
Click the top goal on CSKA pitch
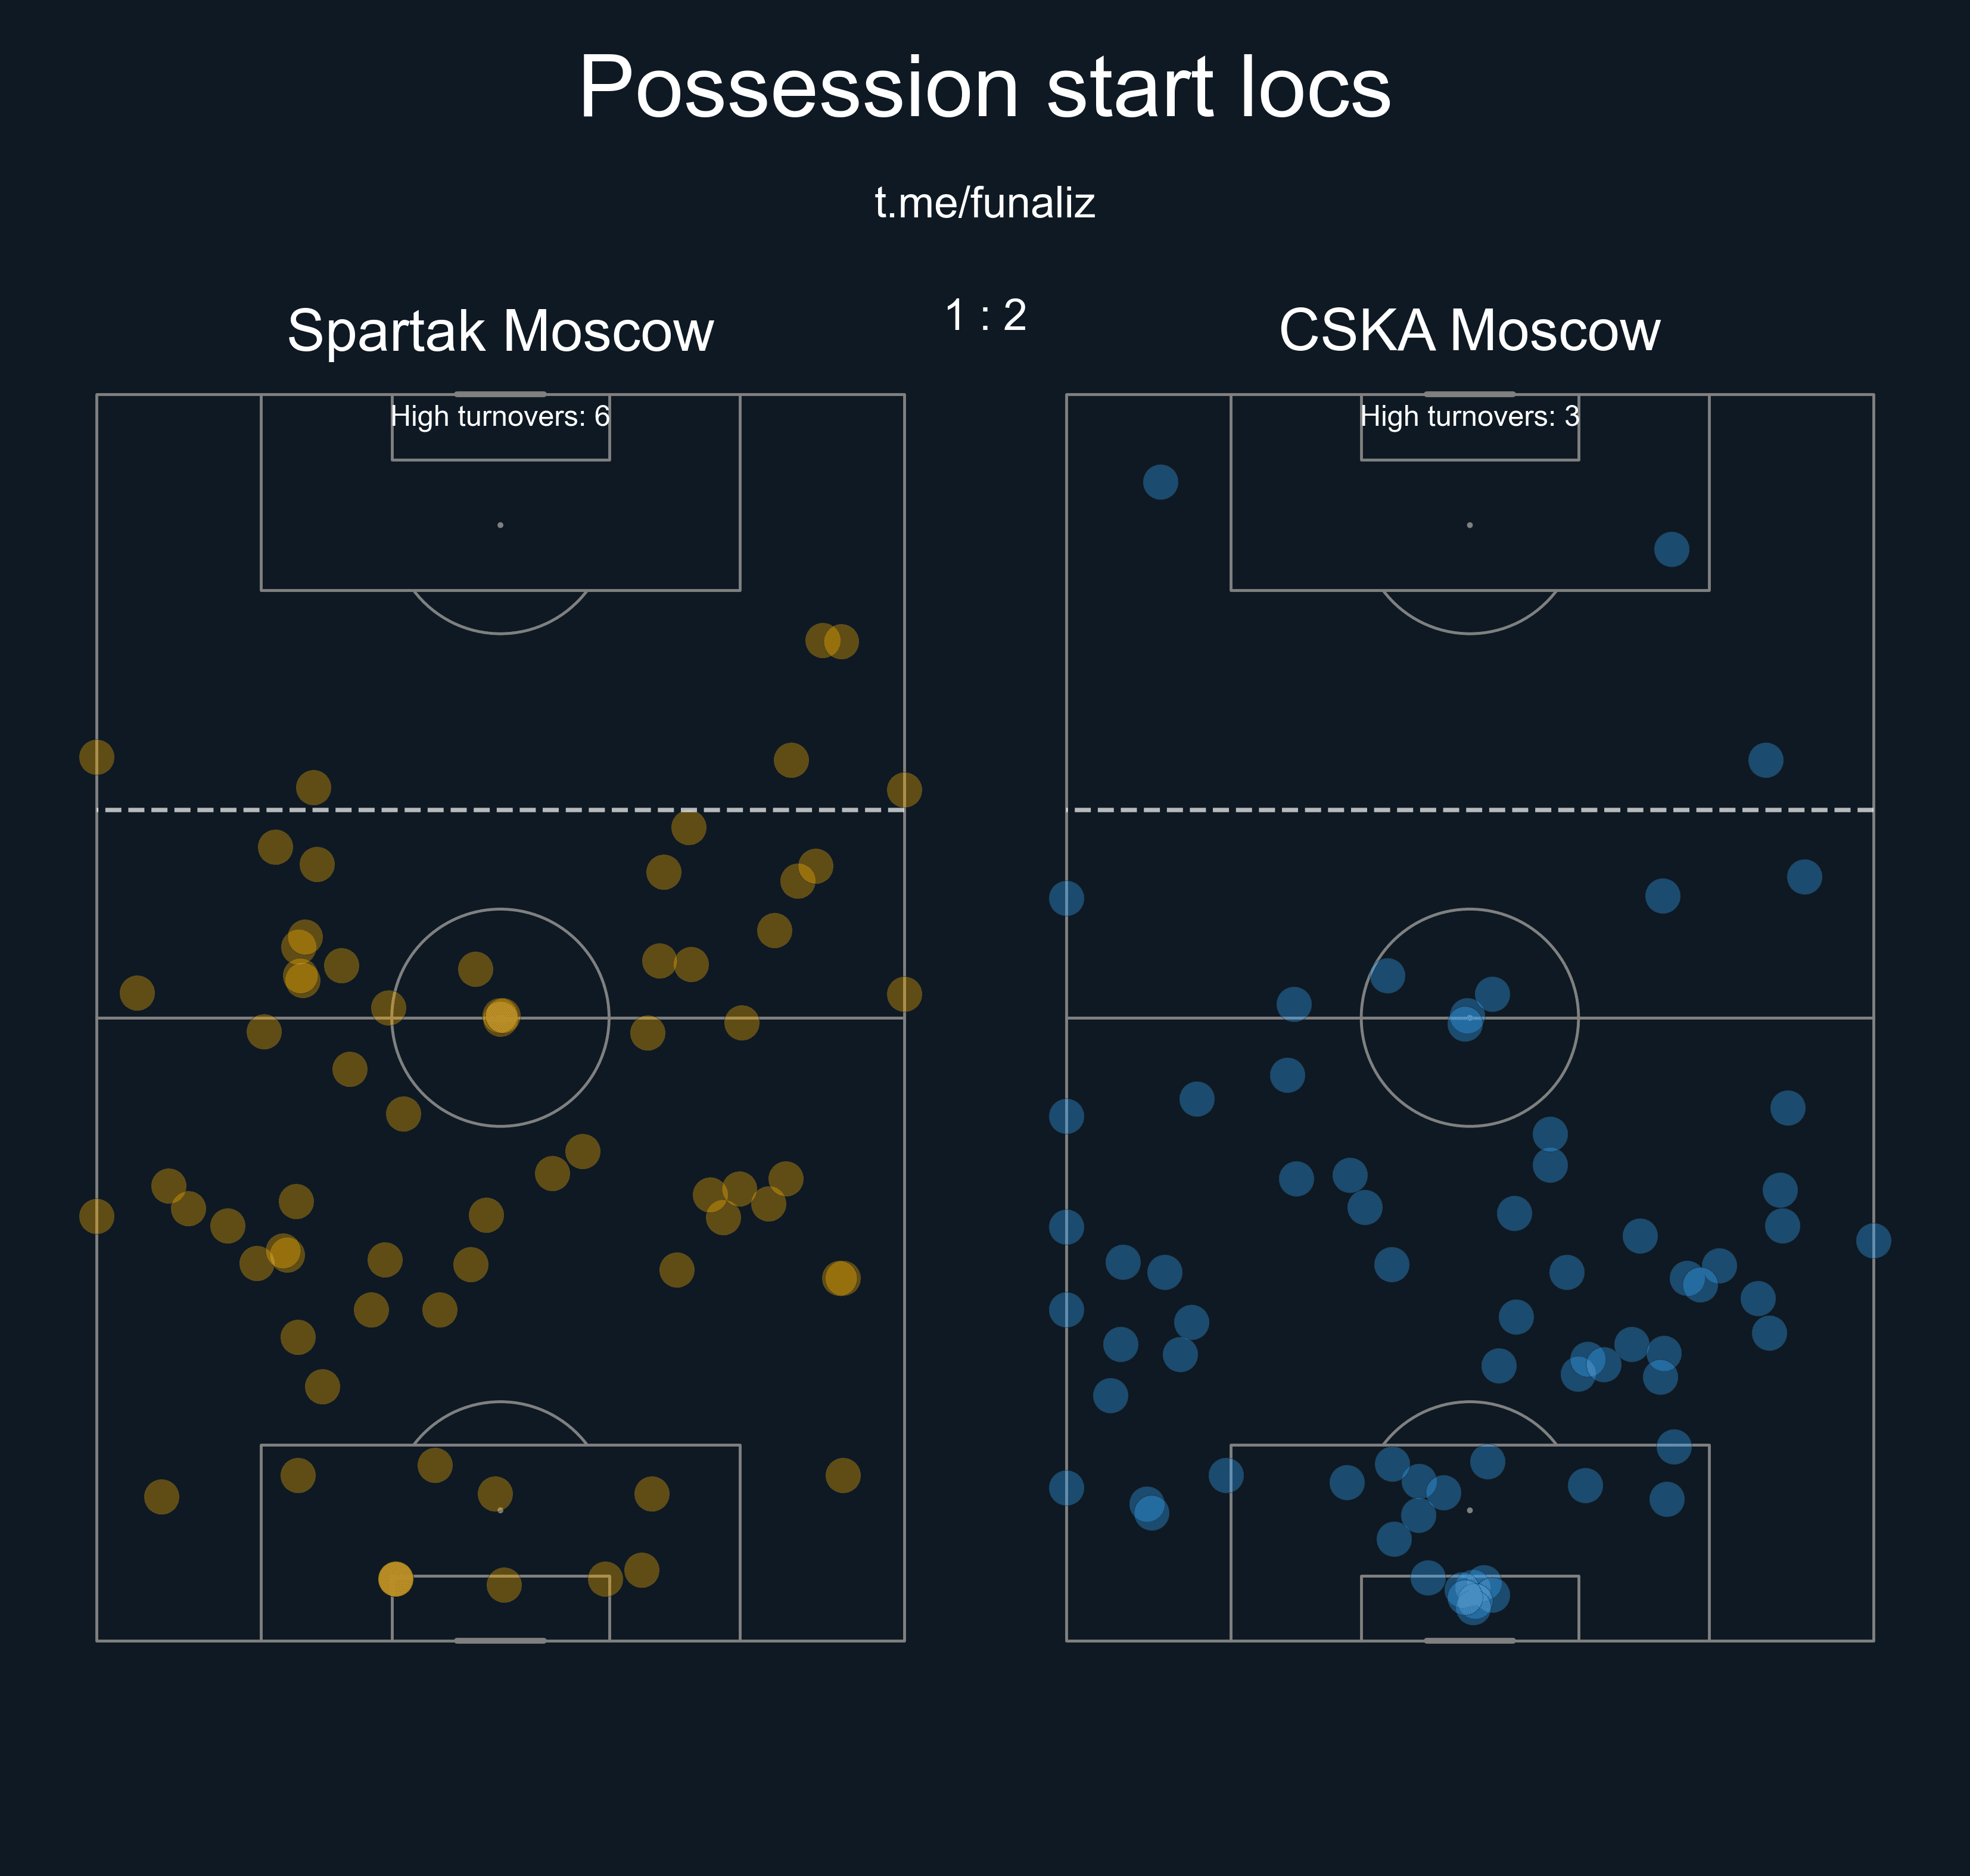pos(1469,394)
